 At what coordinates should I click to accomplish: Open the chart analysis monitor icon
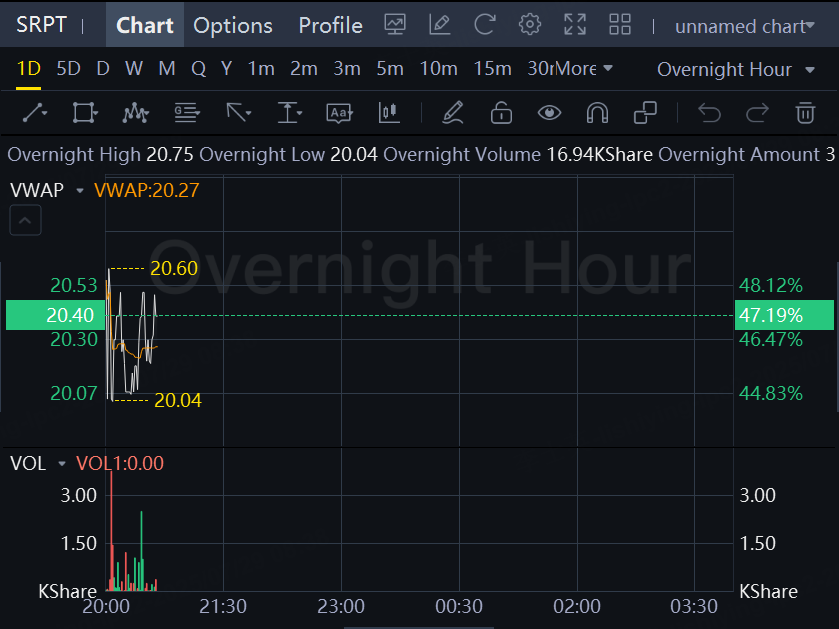click(x=395, y=25)
